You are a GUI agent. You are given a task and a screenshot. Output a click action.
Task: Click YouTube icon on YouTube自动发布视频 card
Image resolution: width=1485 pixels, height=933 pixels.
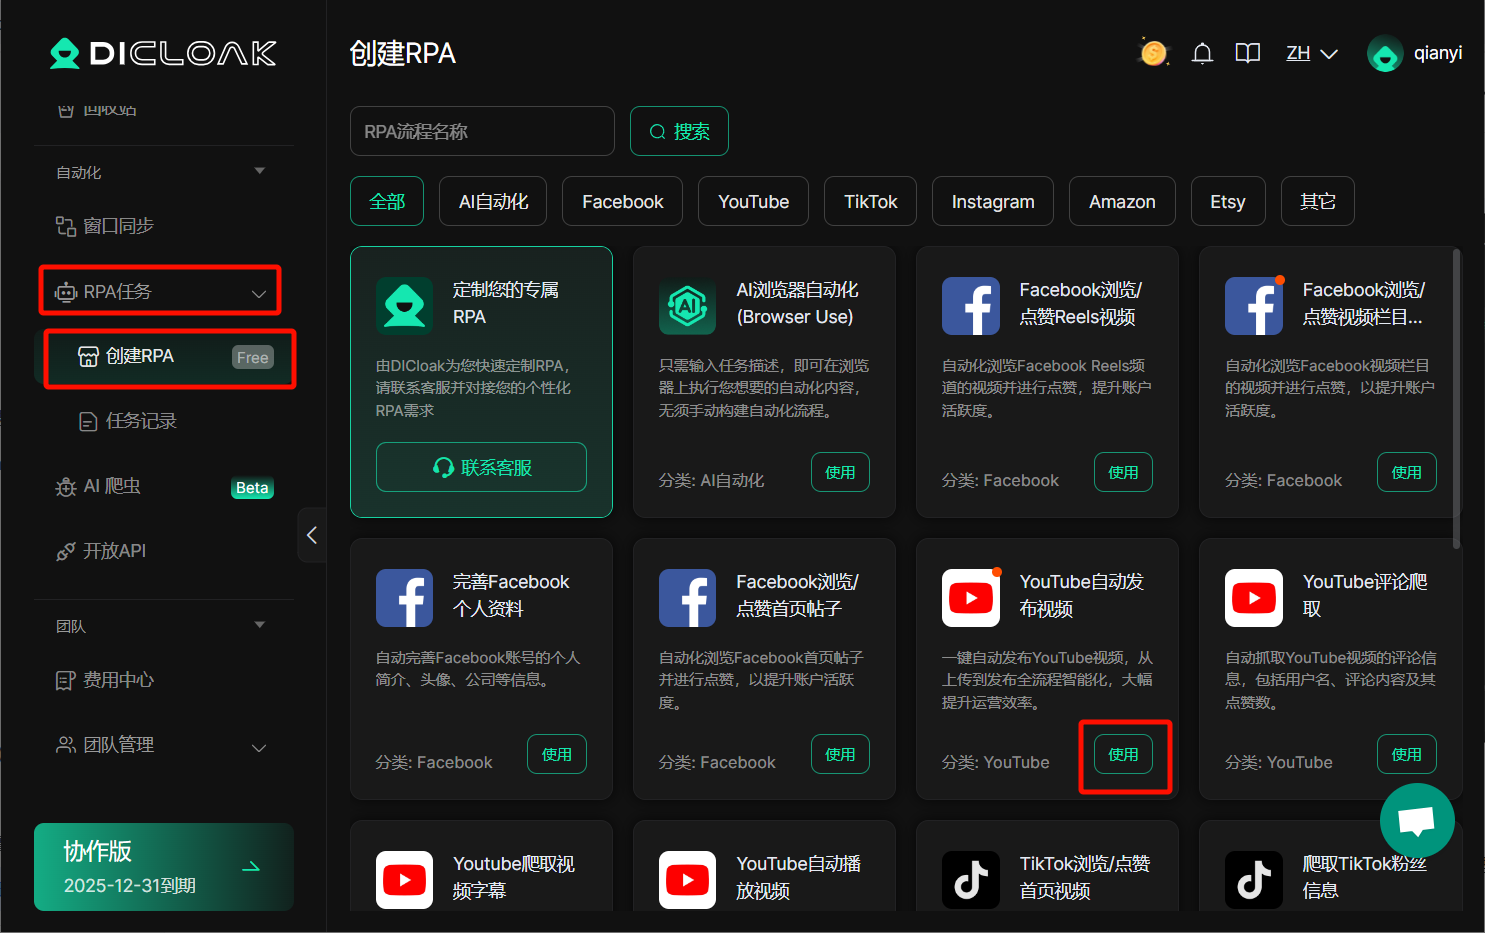tap(971, 598)
